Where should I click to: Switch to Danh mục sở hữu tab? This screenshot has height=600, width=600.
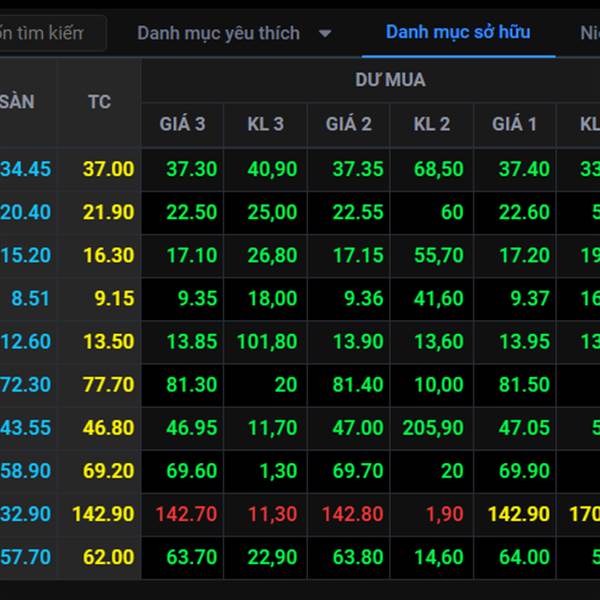458,33
